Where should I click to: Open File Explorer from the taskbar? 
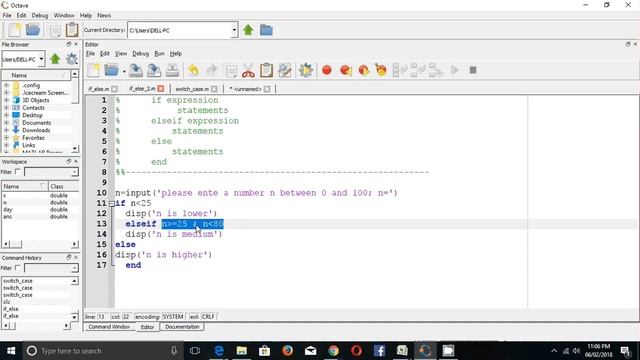pyautogui.click(x=242, y=351)
